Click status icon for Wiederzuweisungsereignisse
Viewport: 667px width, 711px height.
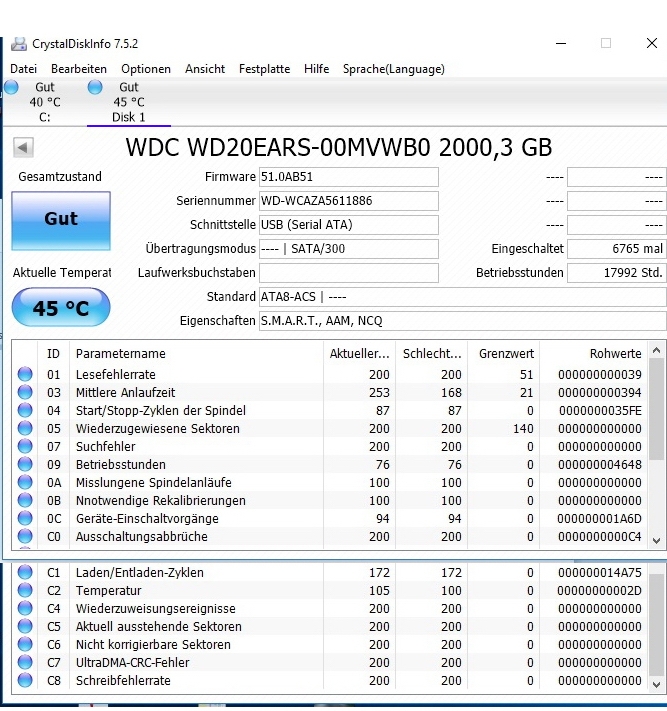[x=25, y=608]
